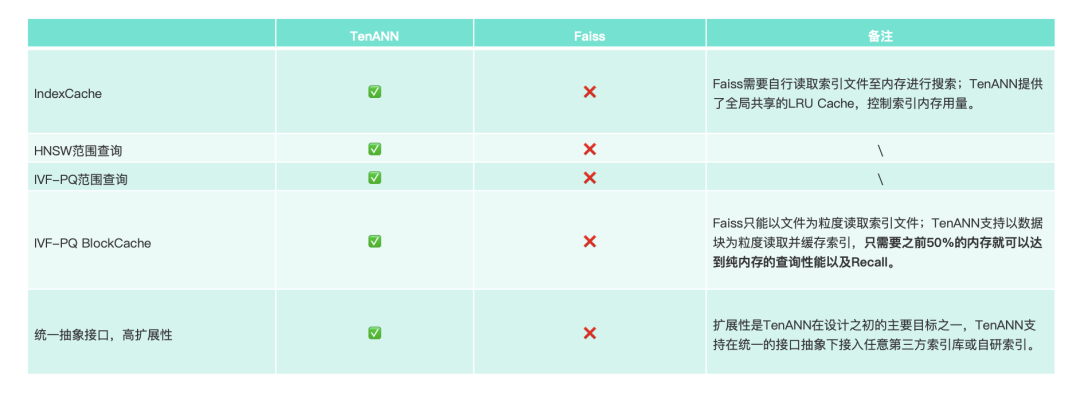Click the HNSW范围查询 row label
The width and height of the screenshot is (1080, 408).
[85, 150]
